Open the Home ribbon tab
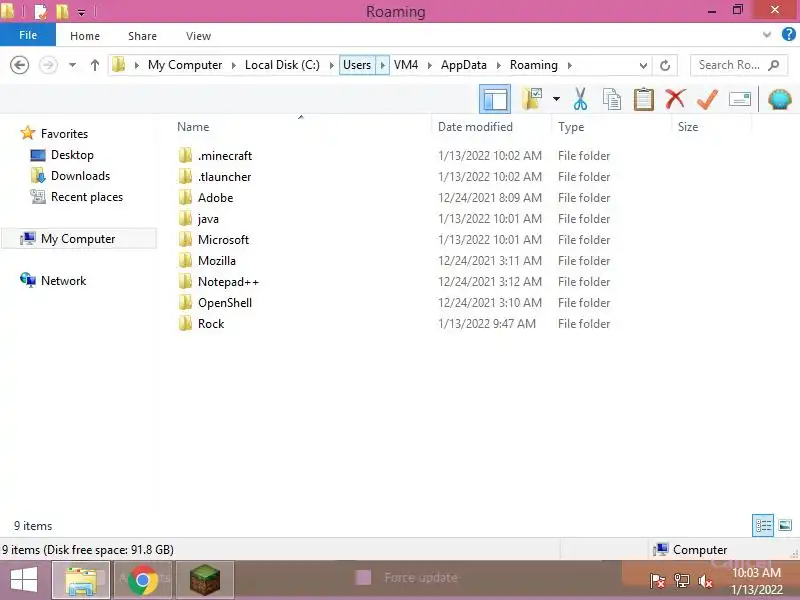The image size is (800, 600). pos(85,36)
